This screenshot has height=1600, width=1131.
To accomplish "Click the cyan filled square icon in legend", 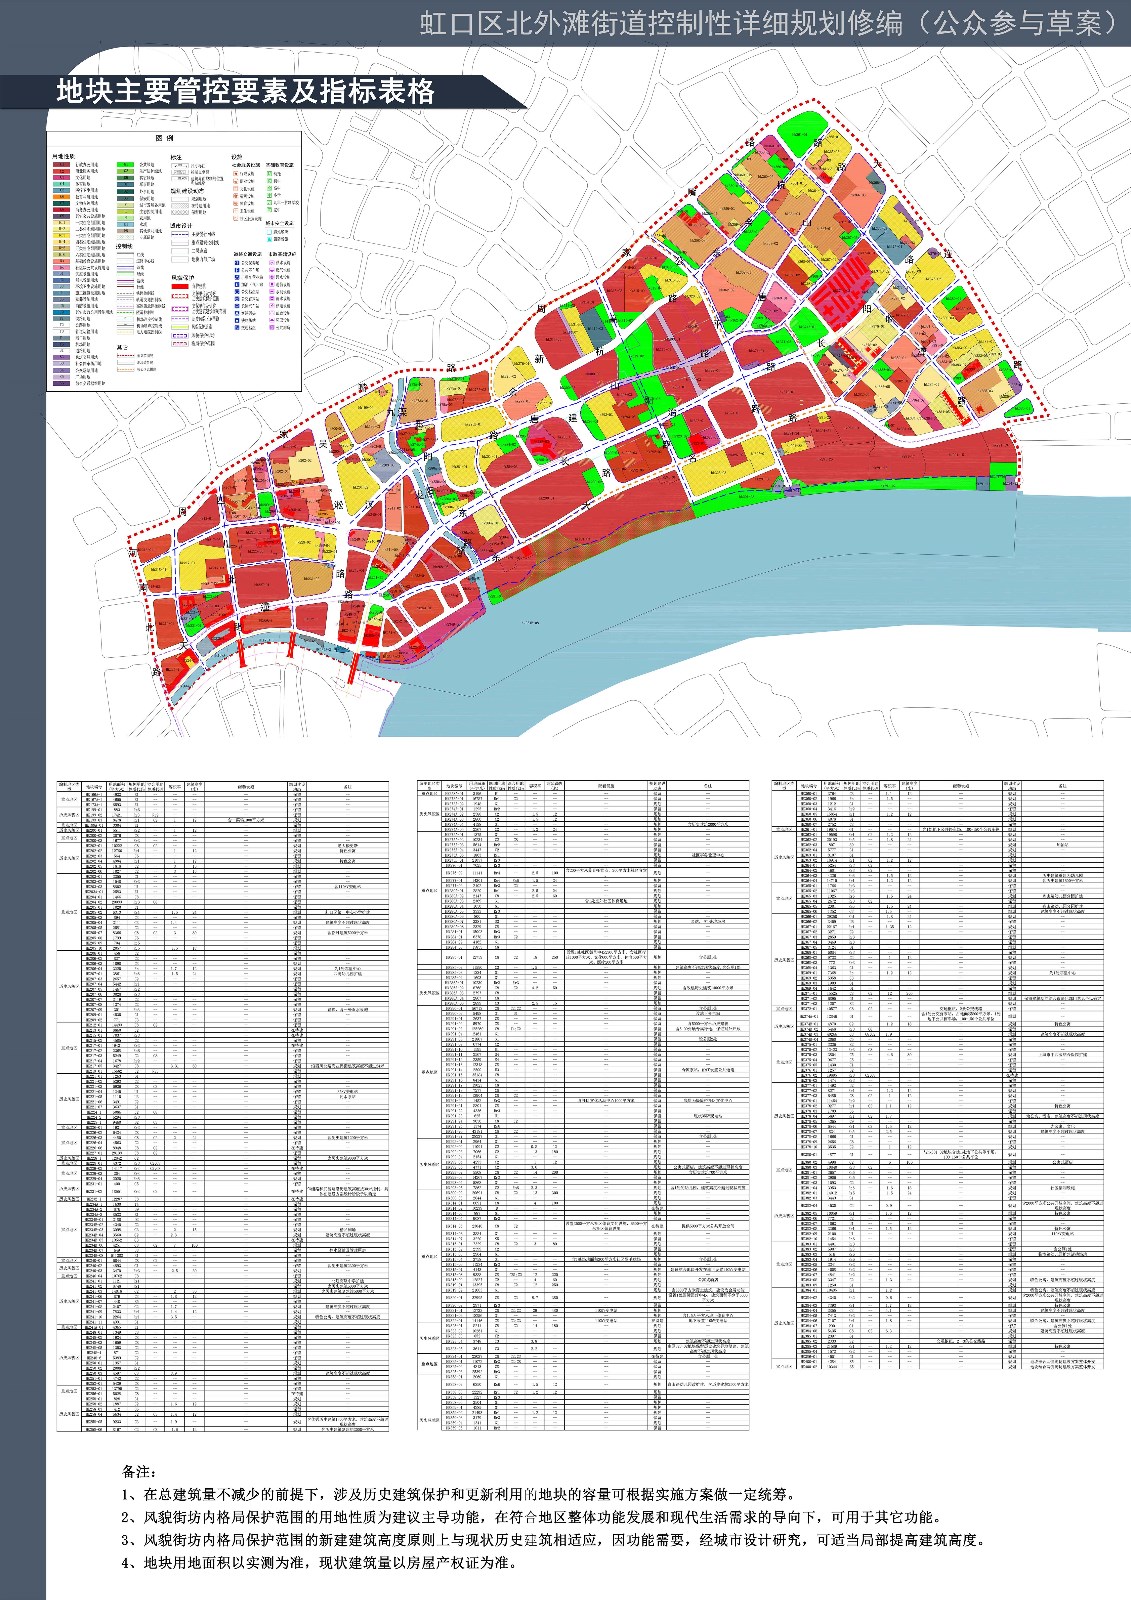I will (269, 239).
